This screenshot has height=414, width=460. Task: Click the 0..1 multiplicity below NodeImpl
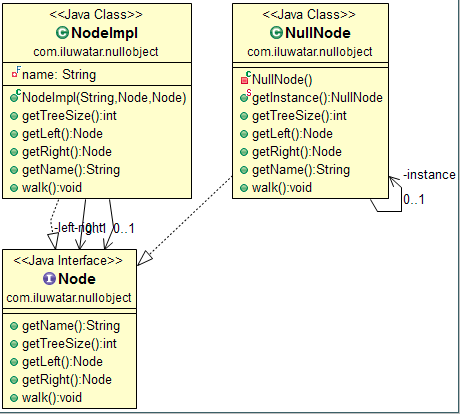coord(124,228)
